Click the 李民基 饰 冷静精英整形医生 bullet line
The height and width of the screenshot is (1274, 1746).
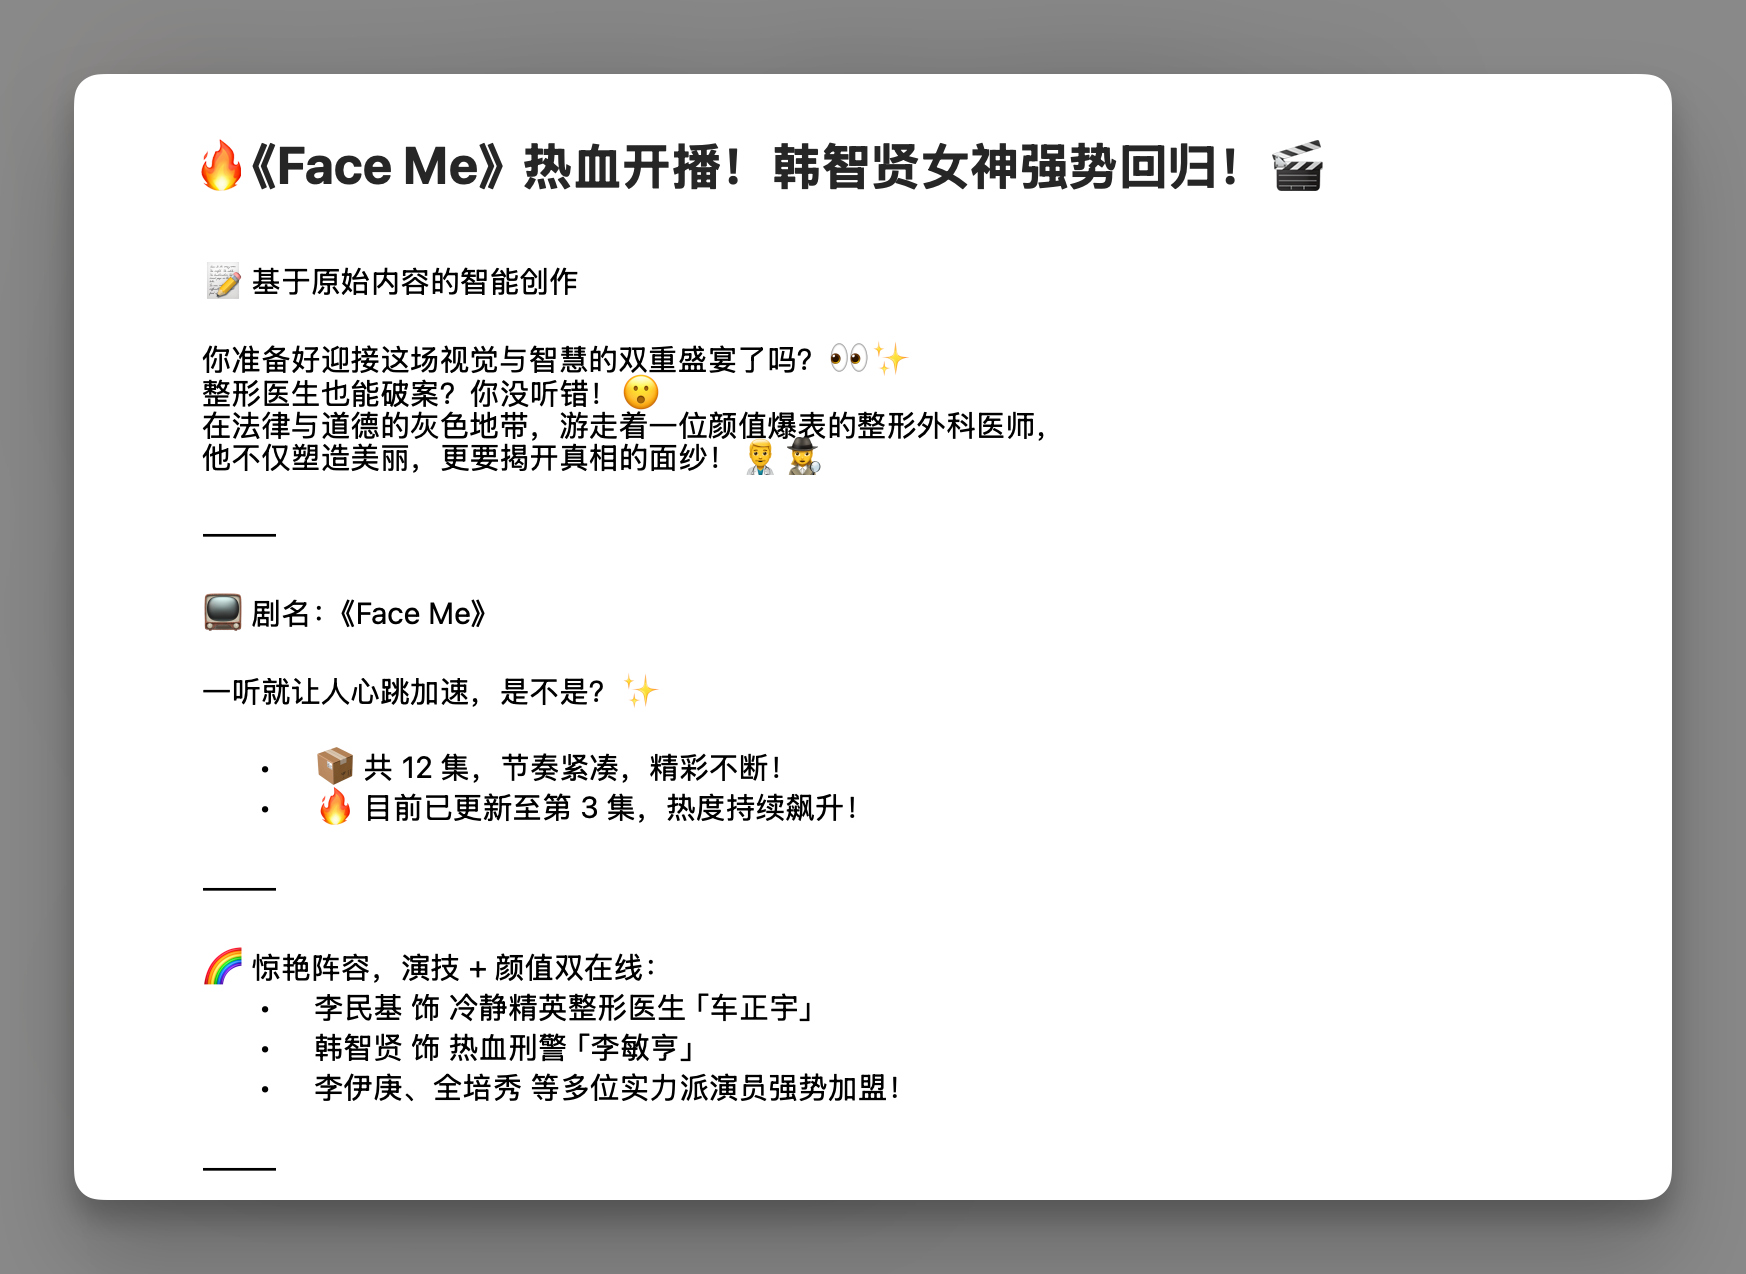565,1007
